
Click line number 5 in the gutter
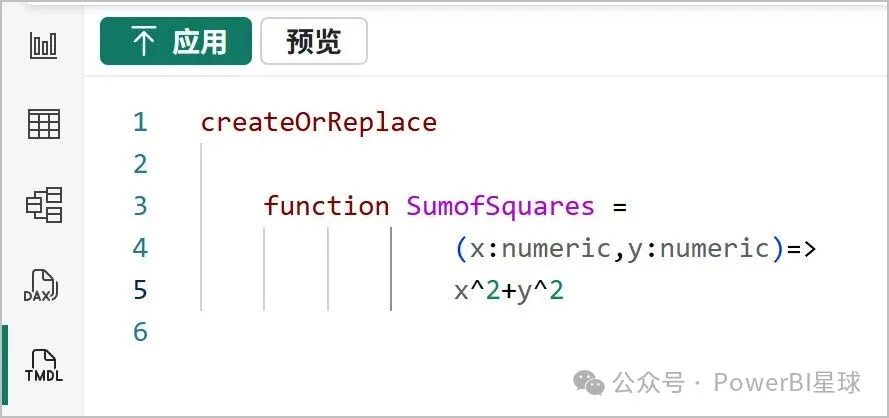pyautogui.click(x=140, y=290)
